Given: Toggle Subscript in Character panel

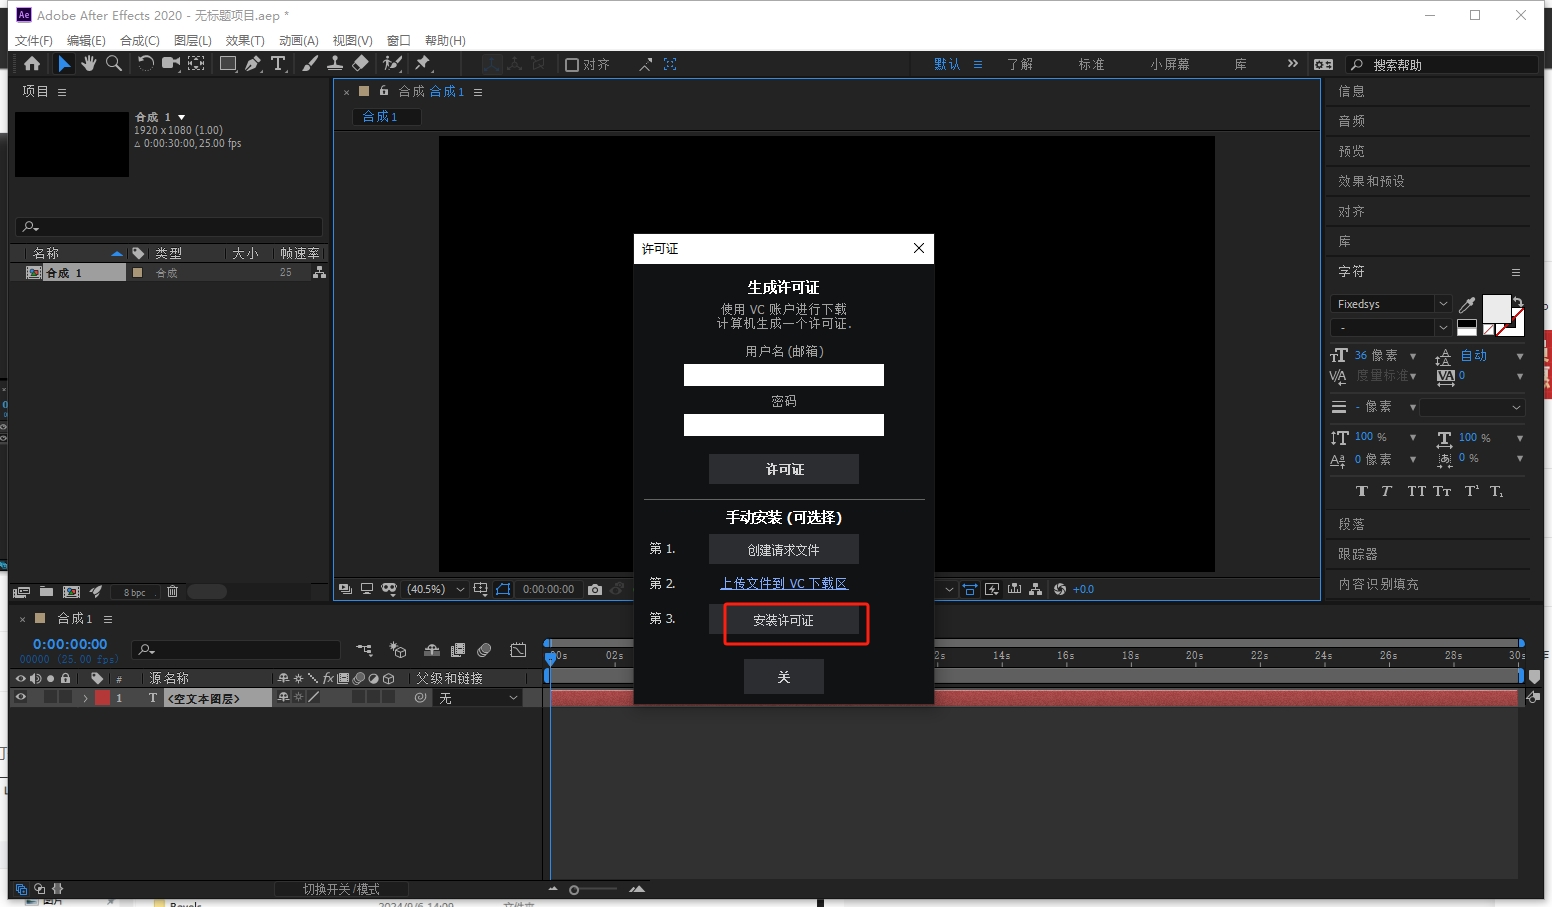Looking at the screenshot, I should point(1496,491).
